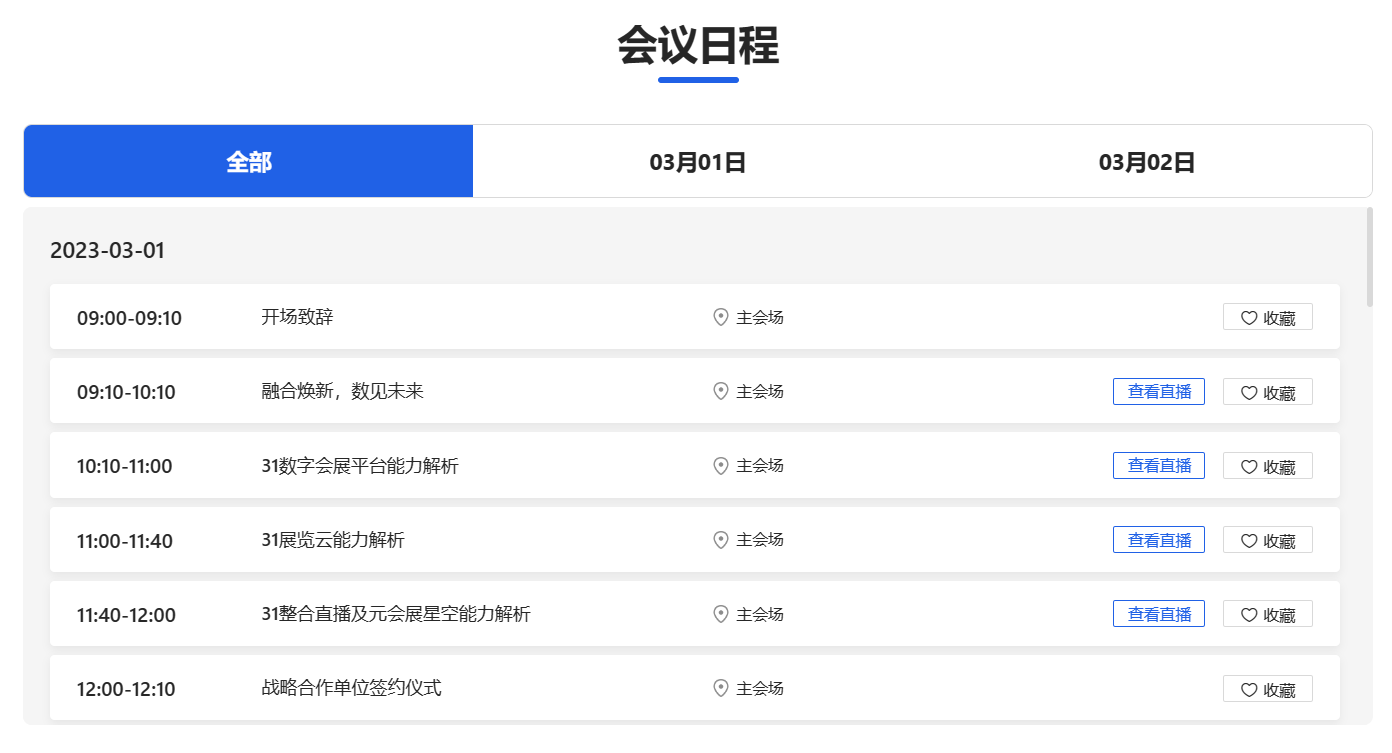Click the schedule list vertical scrollbar
1392x753 pixels.
1369,257
